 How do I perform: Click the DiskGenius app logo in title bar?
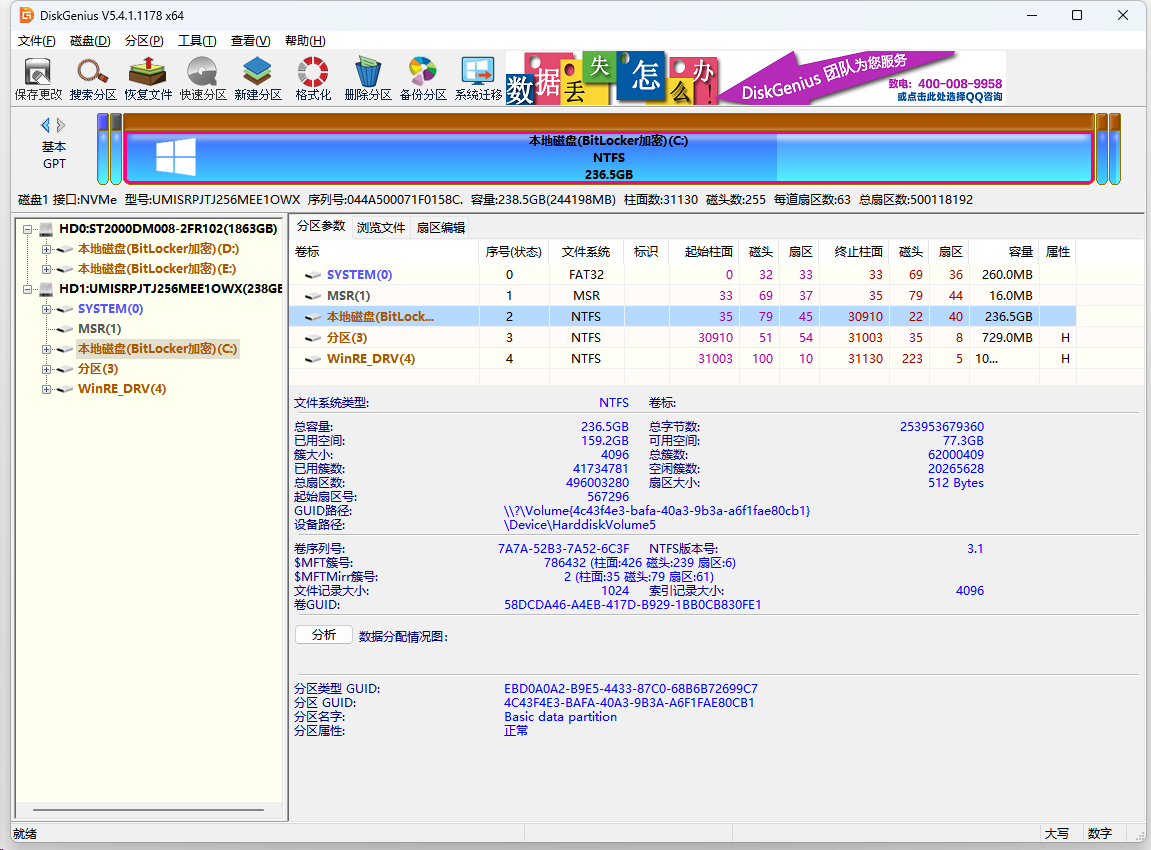tap(27, 15)
